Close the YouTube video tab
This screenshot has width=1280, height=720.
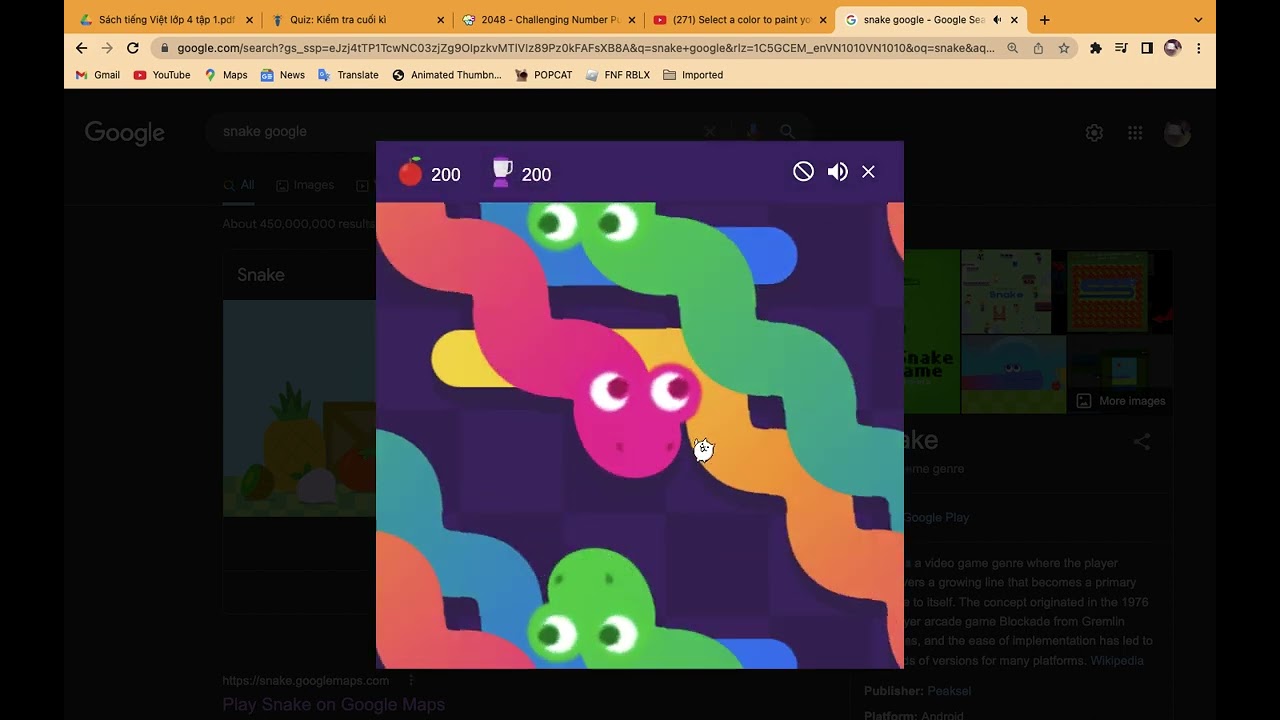pos(823,20)
